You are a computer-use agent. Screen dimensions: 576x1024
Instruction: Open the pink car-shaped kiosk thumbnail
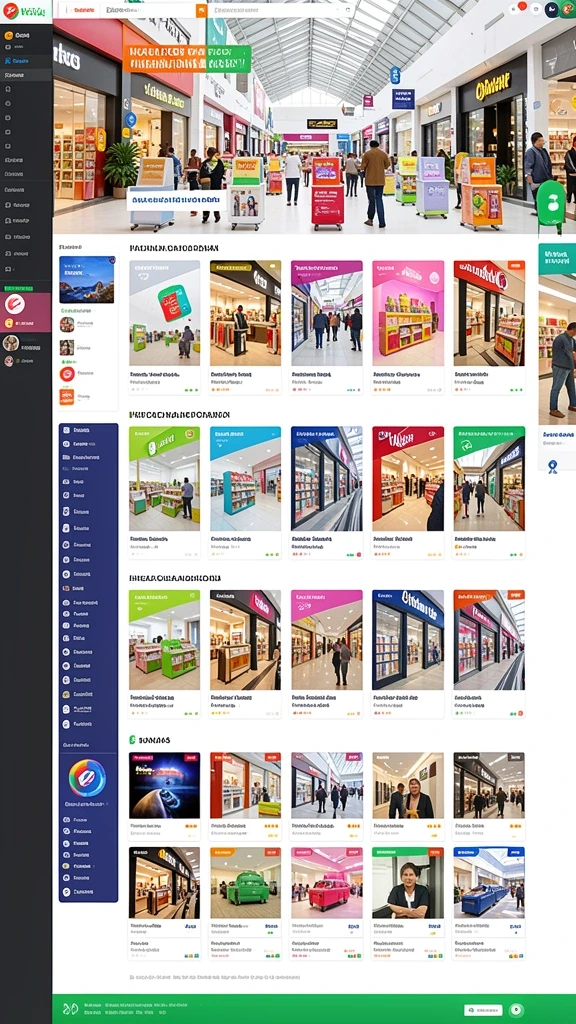tap(327, 883)
